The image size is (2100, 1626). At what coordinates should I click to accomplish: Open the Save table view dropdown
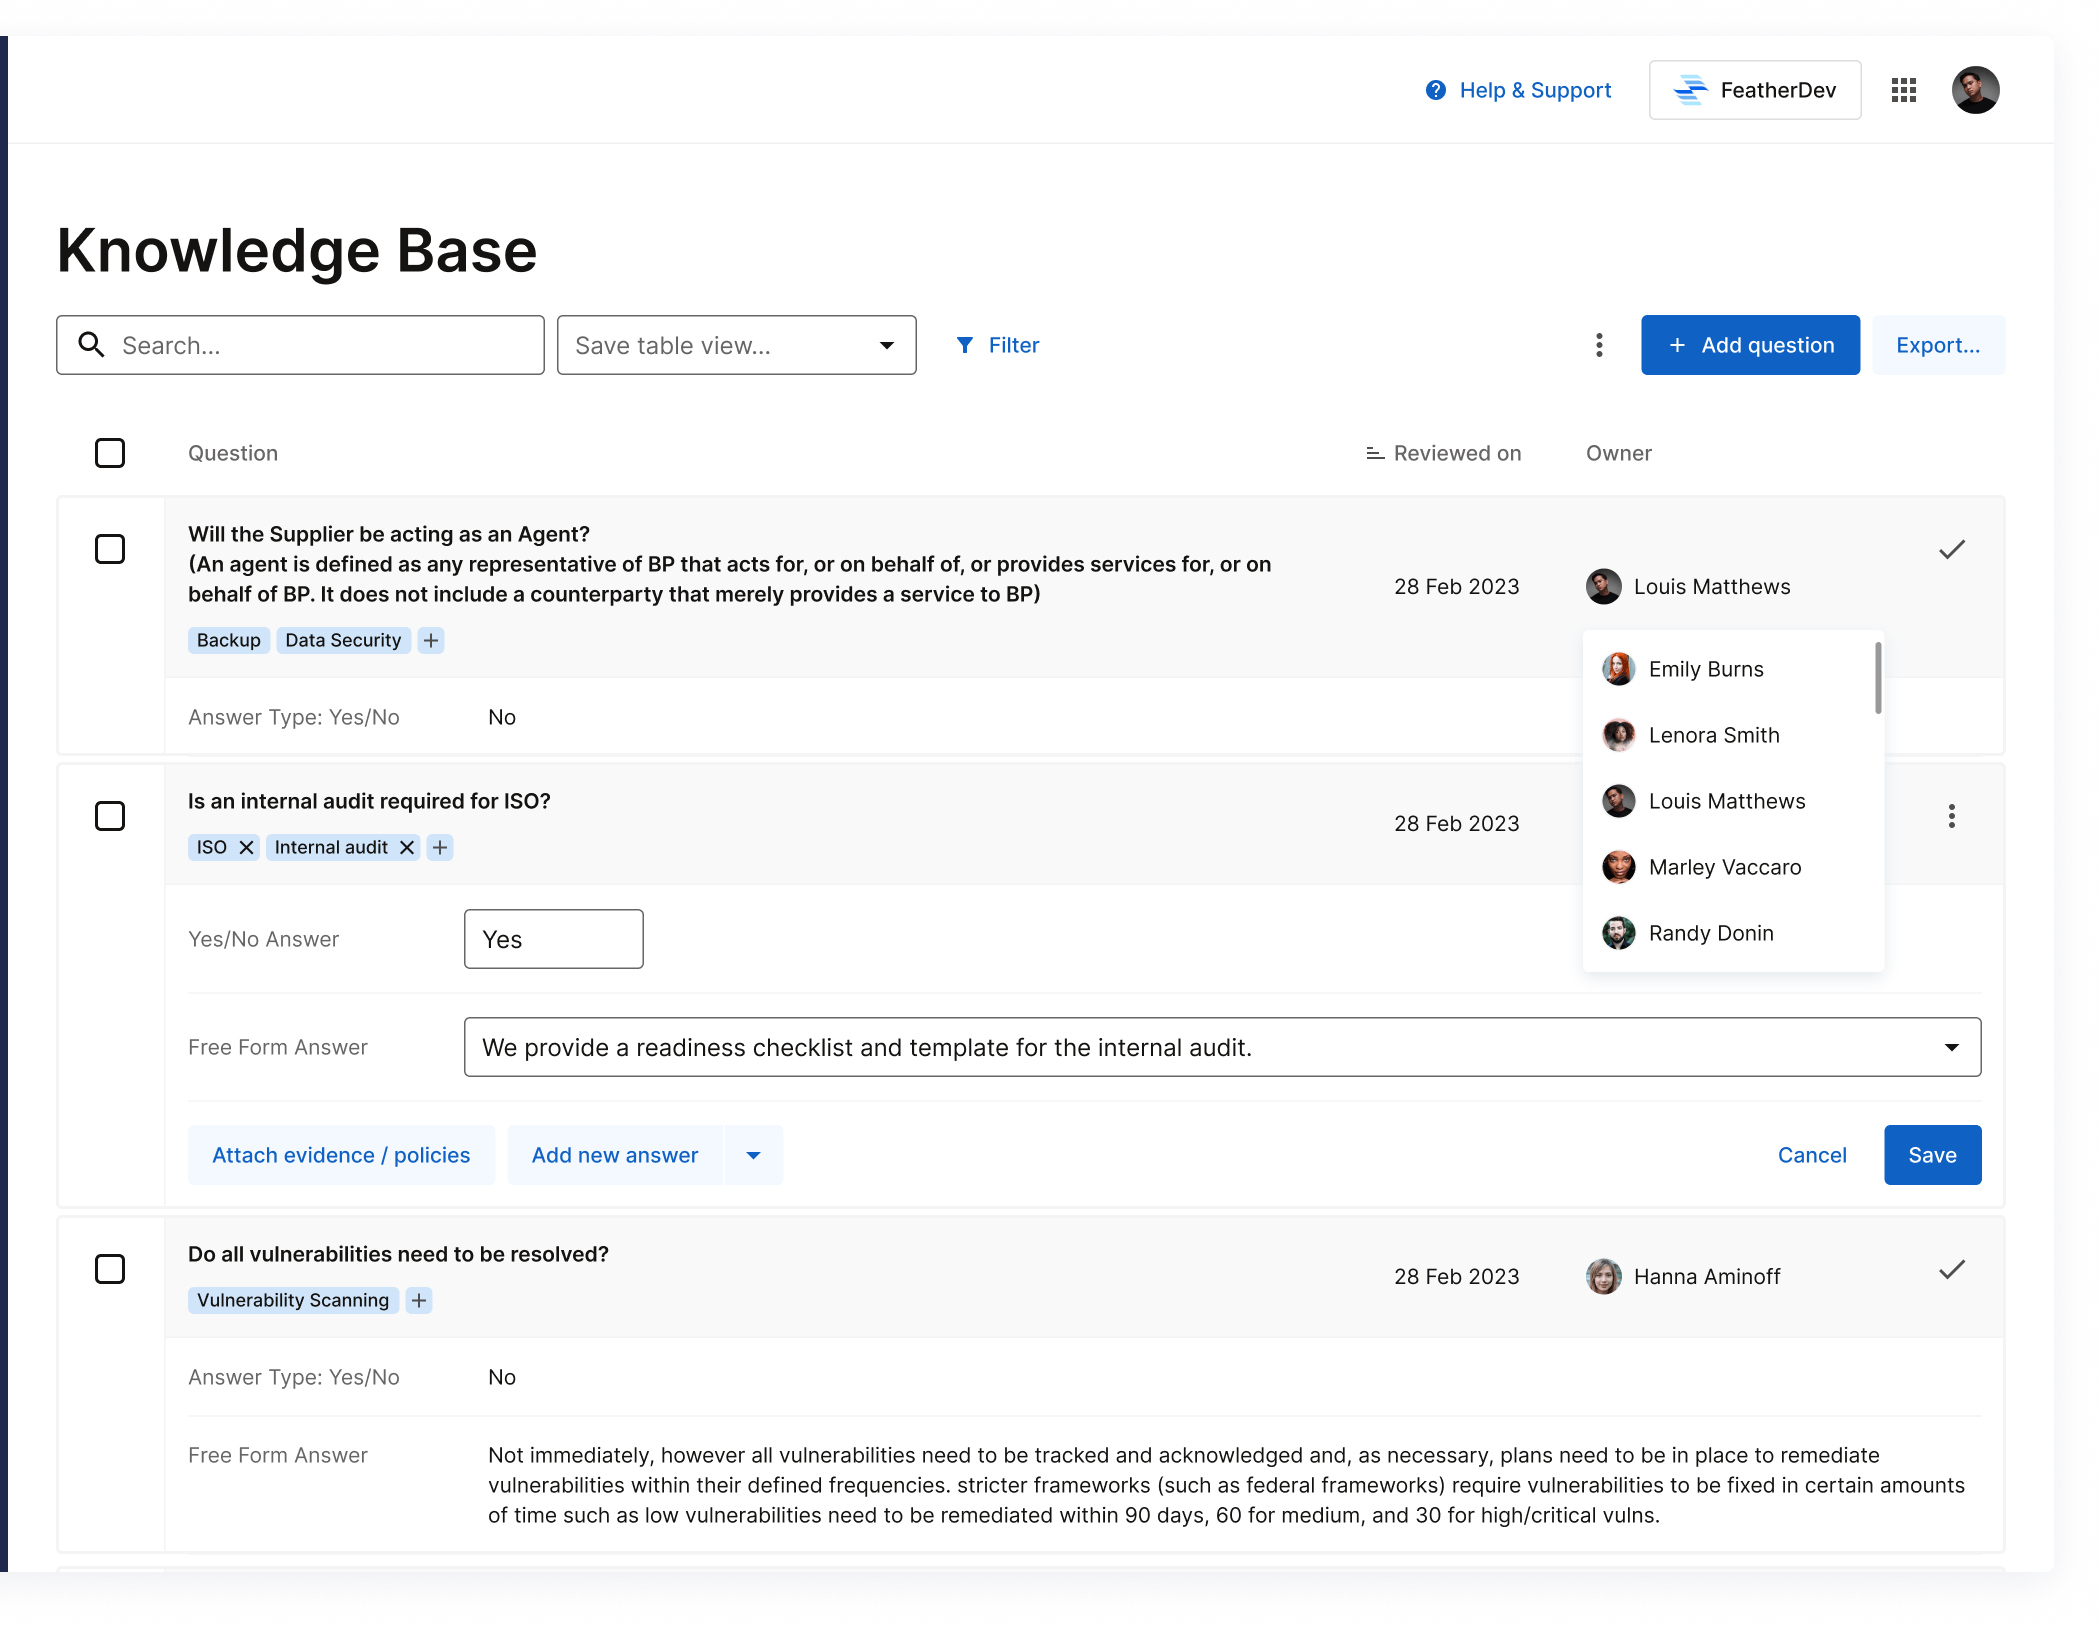click(736, 345)
